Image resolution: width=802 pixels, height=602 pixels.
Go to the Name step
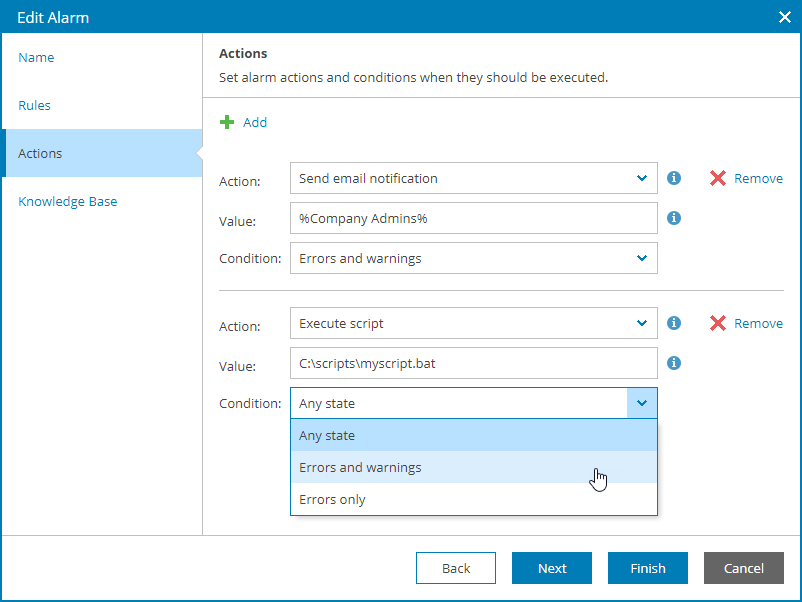[x=37, y=57]
